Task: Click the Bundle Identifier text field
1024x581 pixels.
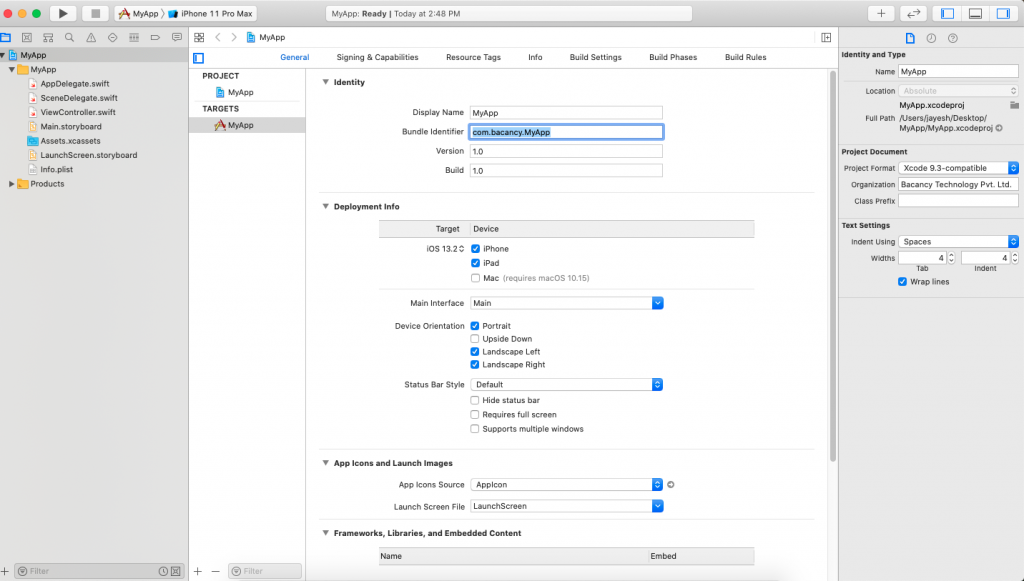Action: click(x=565, y=131)
